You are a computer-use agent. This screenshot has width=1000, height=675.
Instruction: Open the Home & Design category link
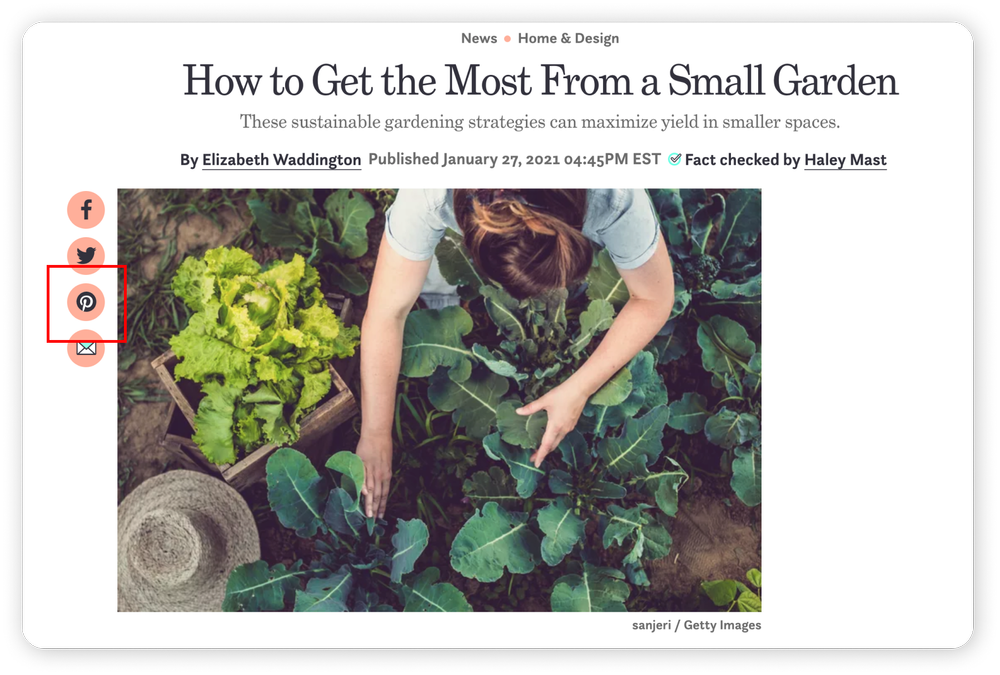point(568,38)
